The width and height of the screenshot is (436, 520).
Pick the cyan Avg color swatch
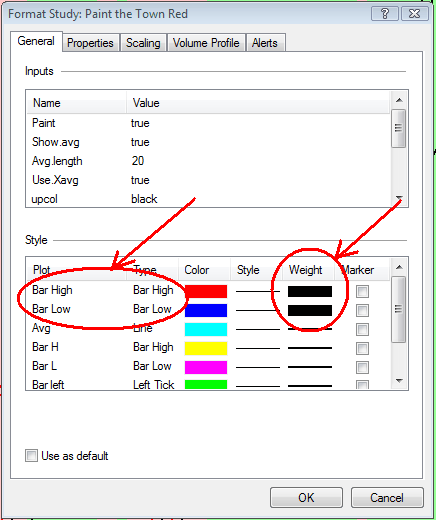coord(206,329)
